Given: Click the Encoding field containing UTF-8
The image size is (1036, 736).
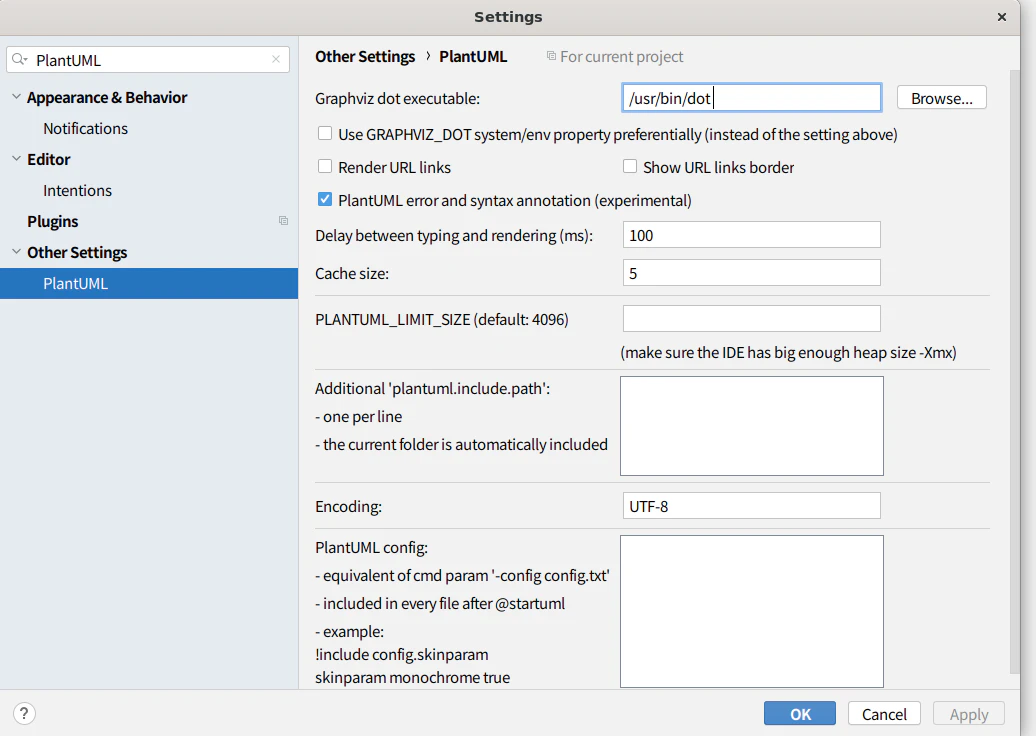Looking at the screenshot, I should (752, 506).
